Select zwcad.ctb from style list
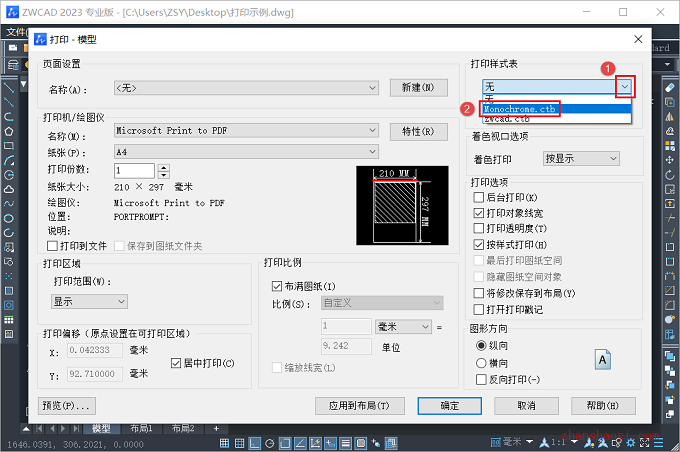 557,118
